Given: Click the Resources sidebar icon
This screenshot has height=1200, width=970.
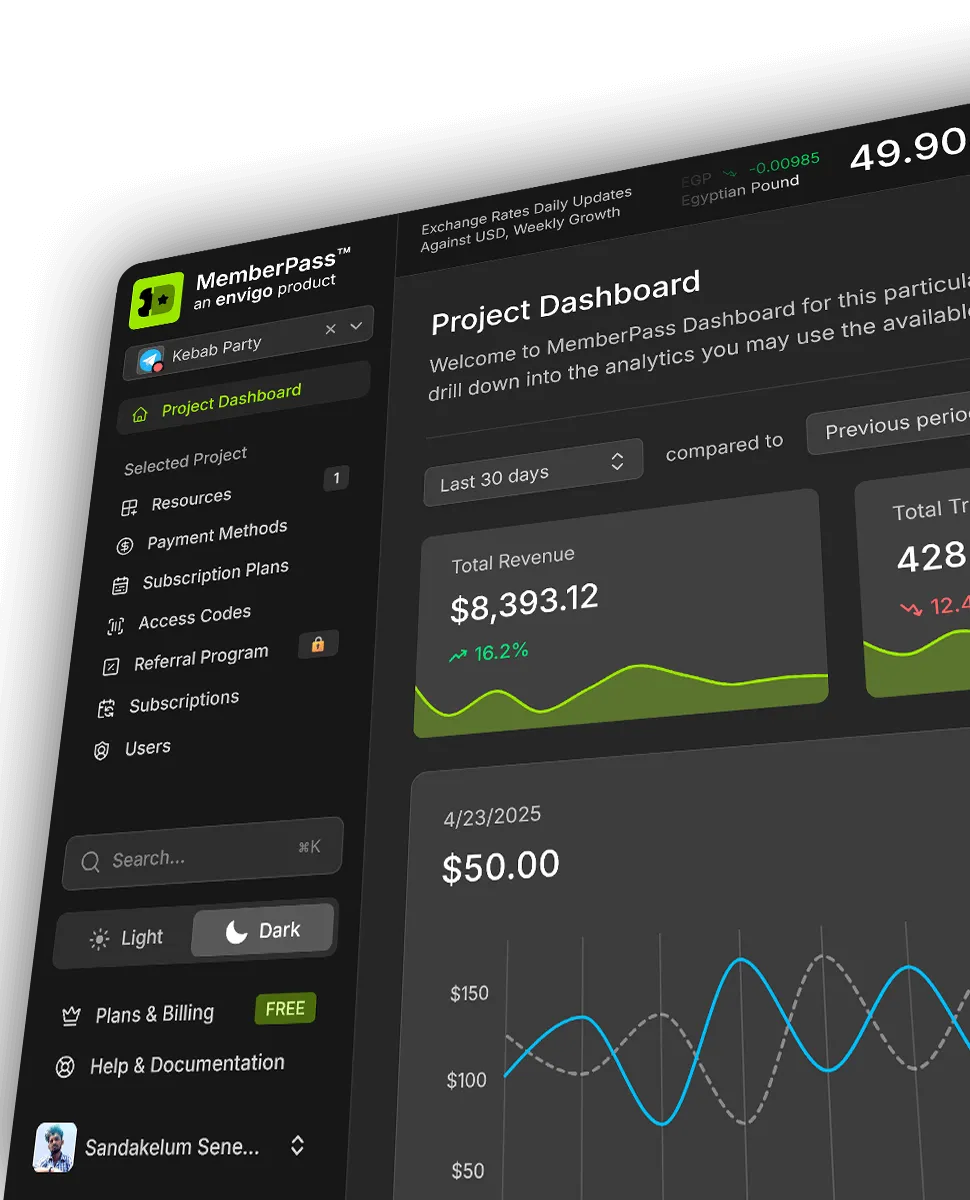Looking at the screenshot, I should click(x=130, y=508).
